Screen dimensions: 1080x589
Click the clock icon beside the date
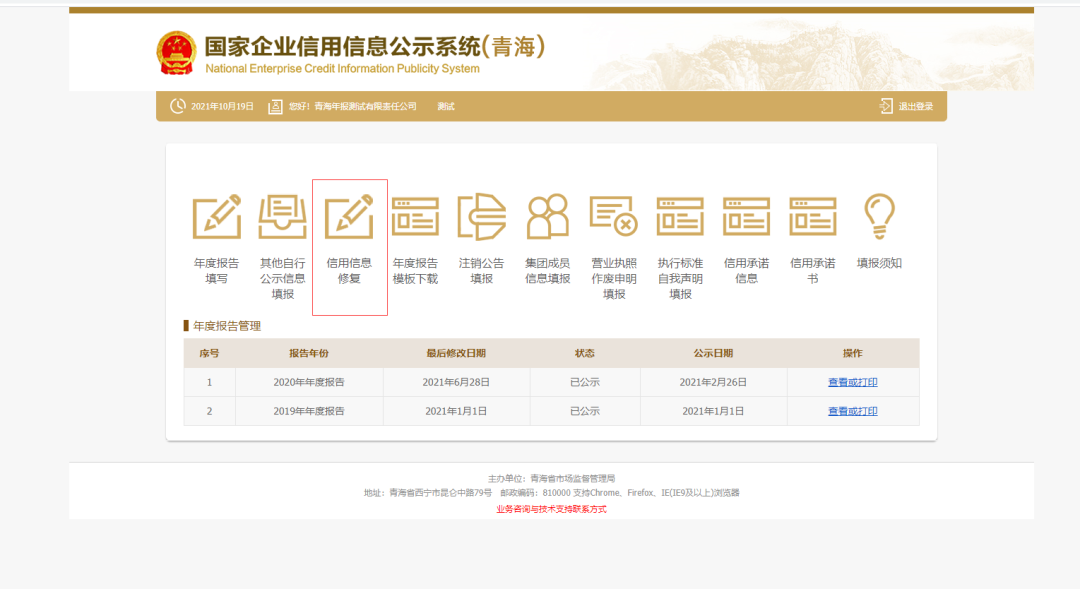(x=178, y=106)
